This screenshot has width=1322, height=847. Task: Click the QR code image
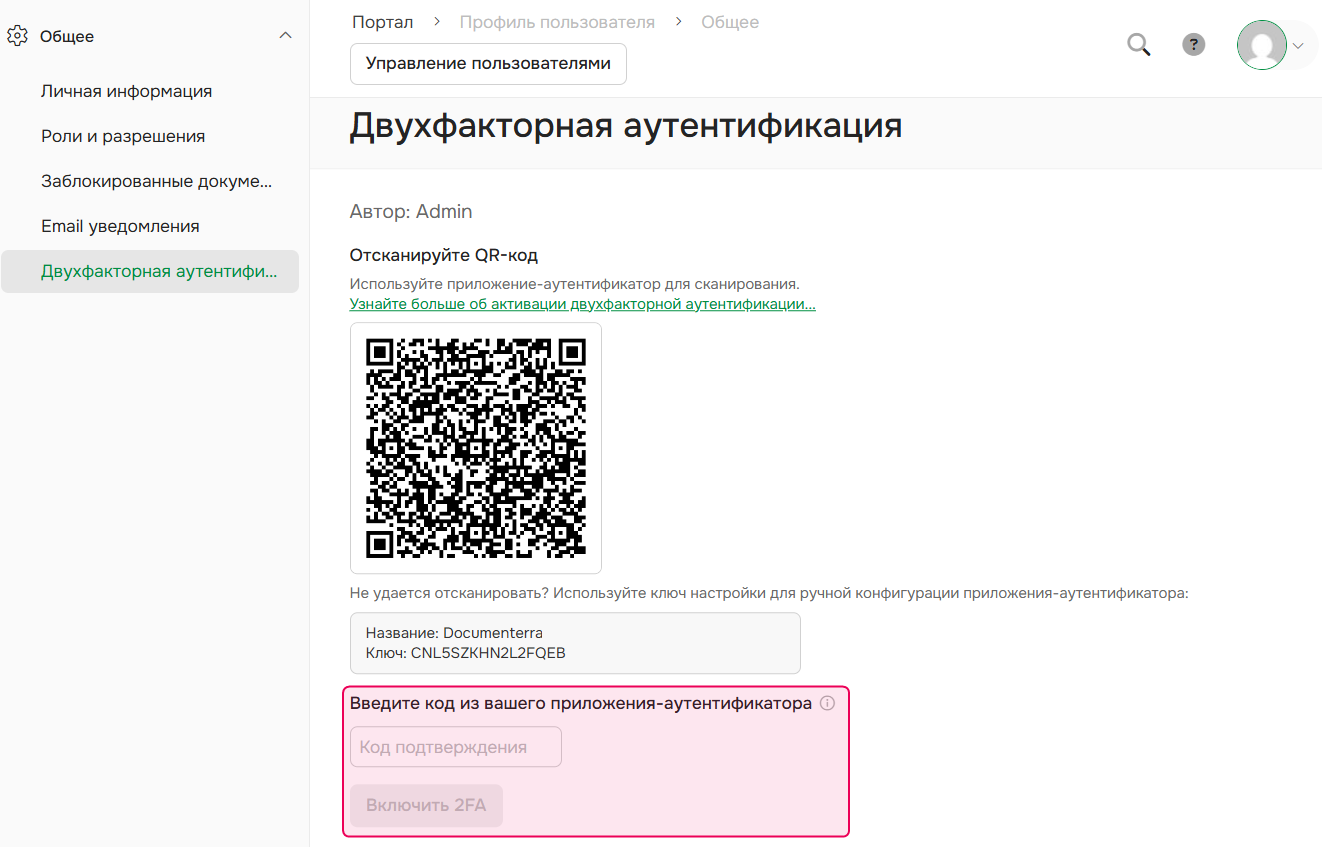point(475,447)
